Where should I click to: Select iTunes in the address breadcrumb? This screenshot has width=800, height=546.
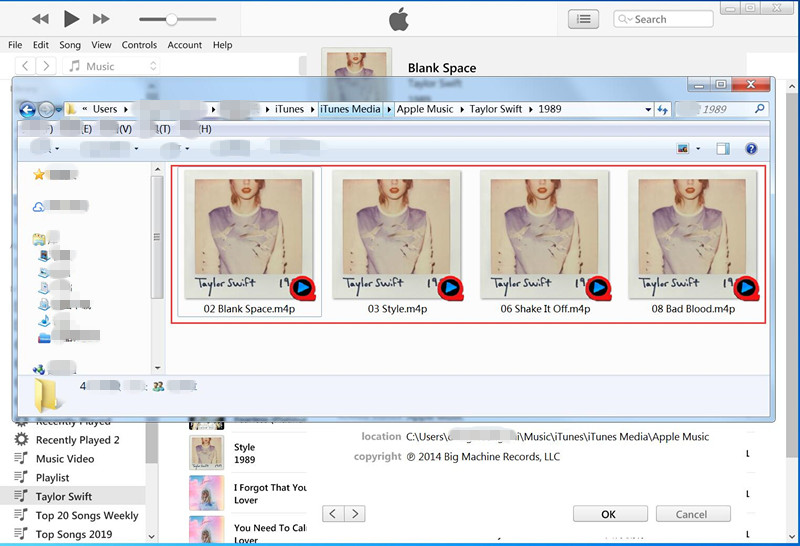(289, 109)
